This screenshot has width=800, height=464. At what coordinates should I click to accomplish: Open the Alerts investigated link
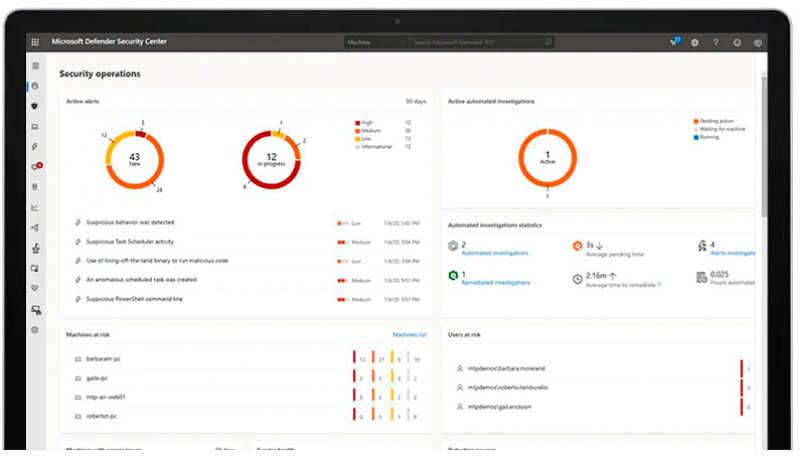[732, 253]
